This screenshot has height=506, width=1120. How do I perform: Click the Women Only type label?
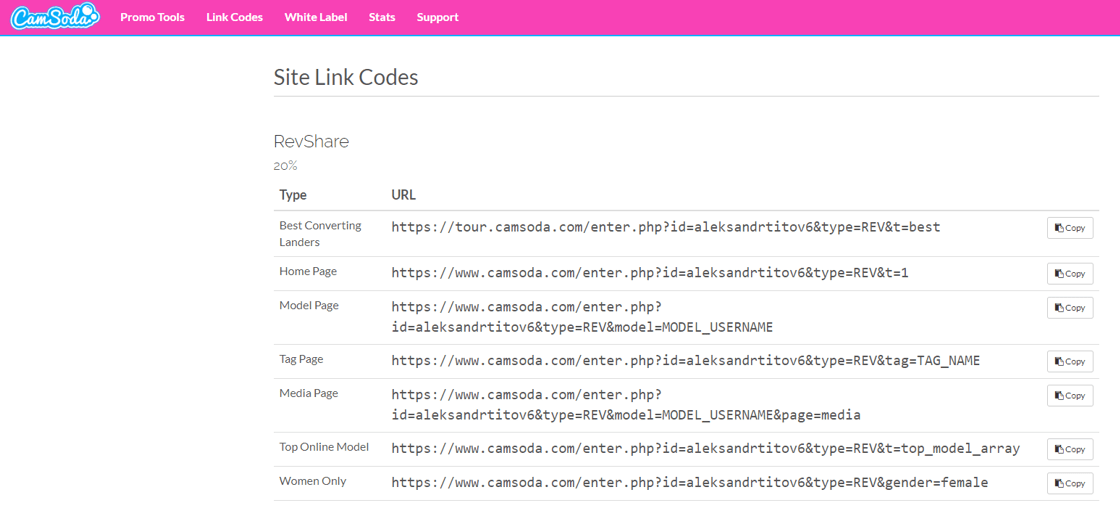313,481
